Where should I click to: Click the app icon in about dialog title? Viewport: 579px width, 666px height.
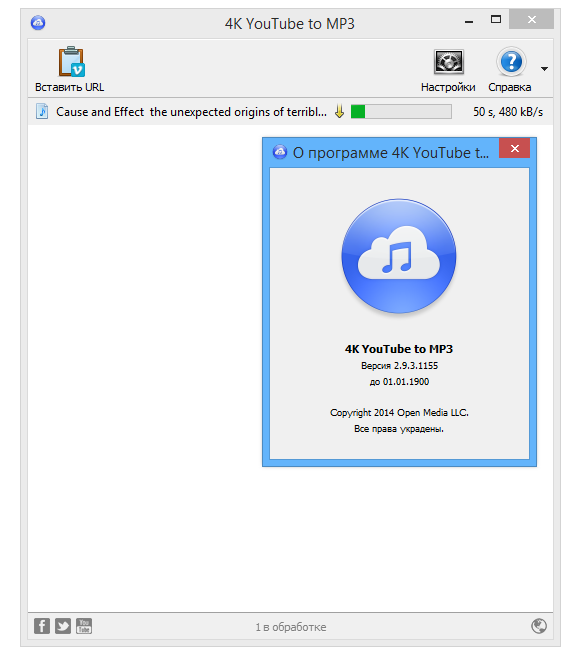point(280,152)
